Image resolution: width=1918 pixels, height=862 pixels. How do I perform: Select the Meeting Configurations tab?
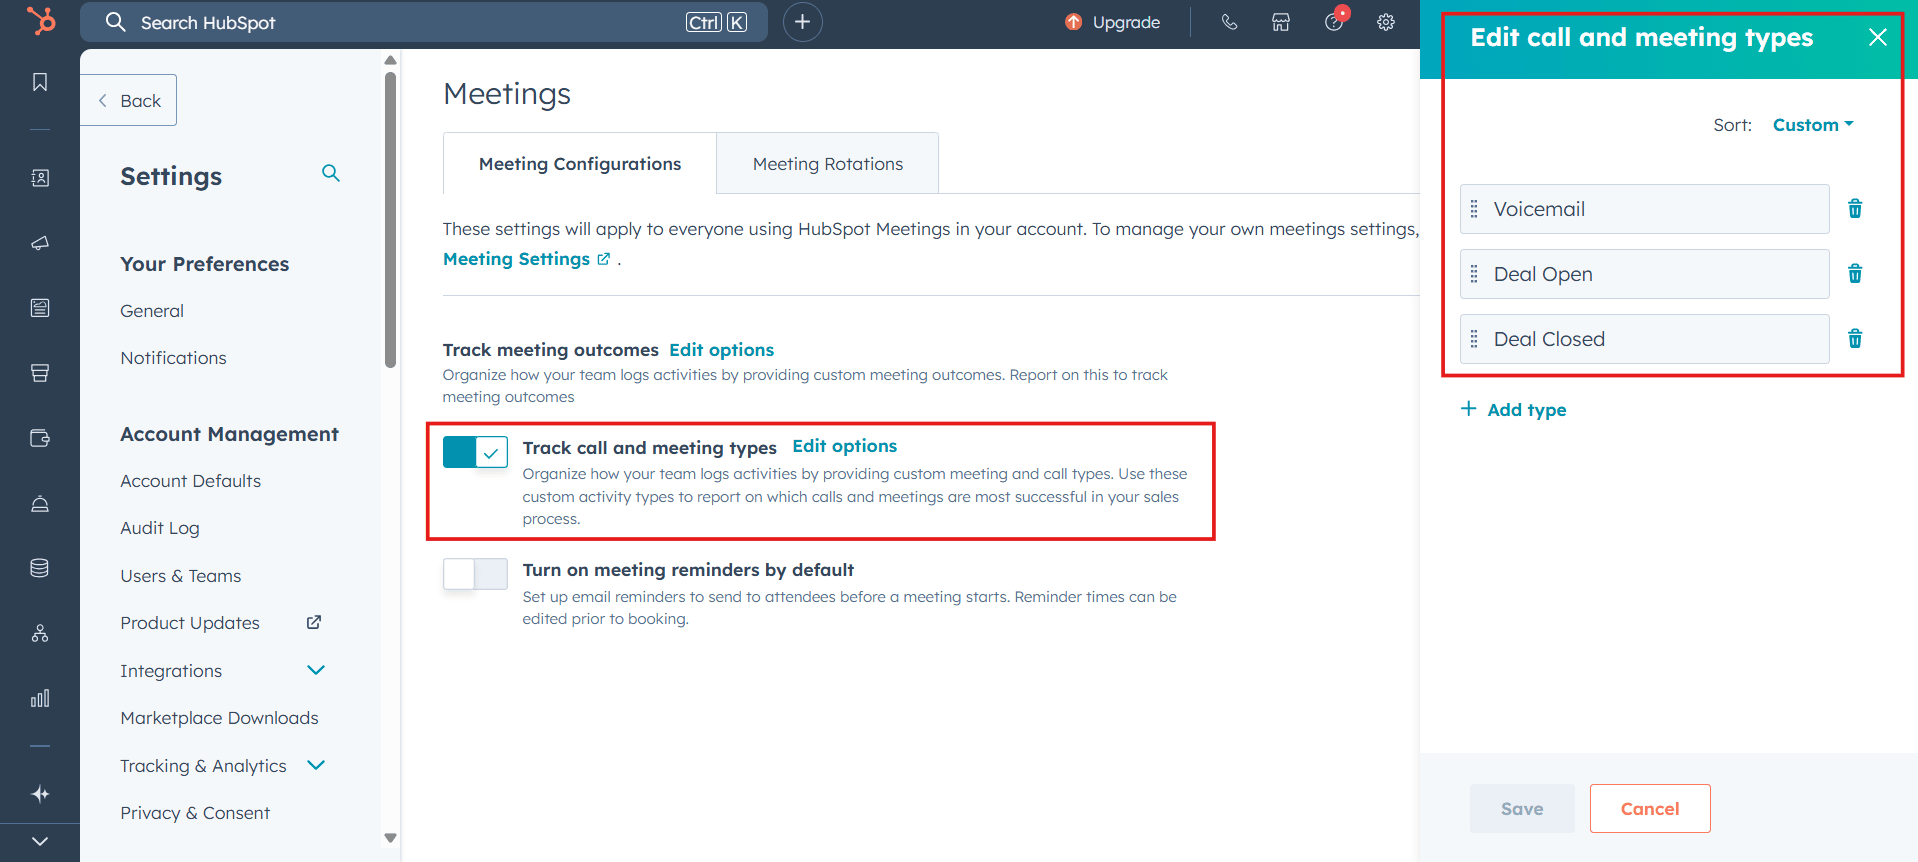580,164
